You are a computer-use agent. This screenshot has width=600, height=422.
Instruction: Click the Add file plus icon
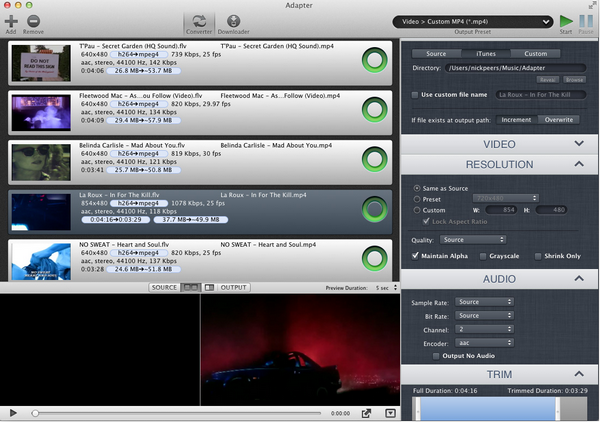(x=10, y=20)
